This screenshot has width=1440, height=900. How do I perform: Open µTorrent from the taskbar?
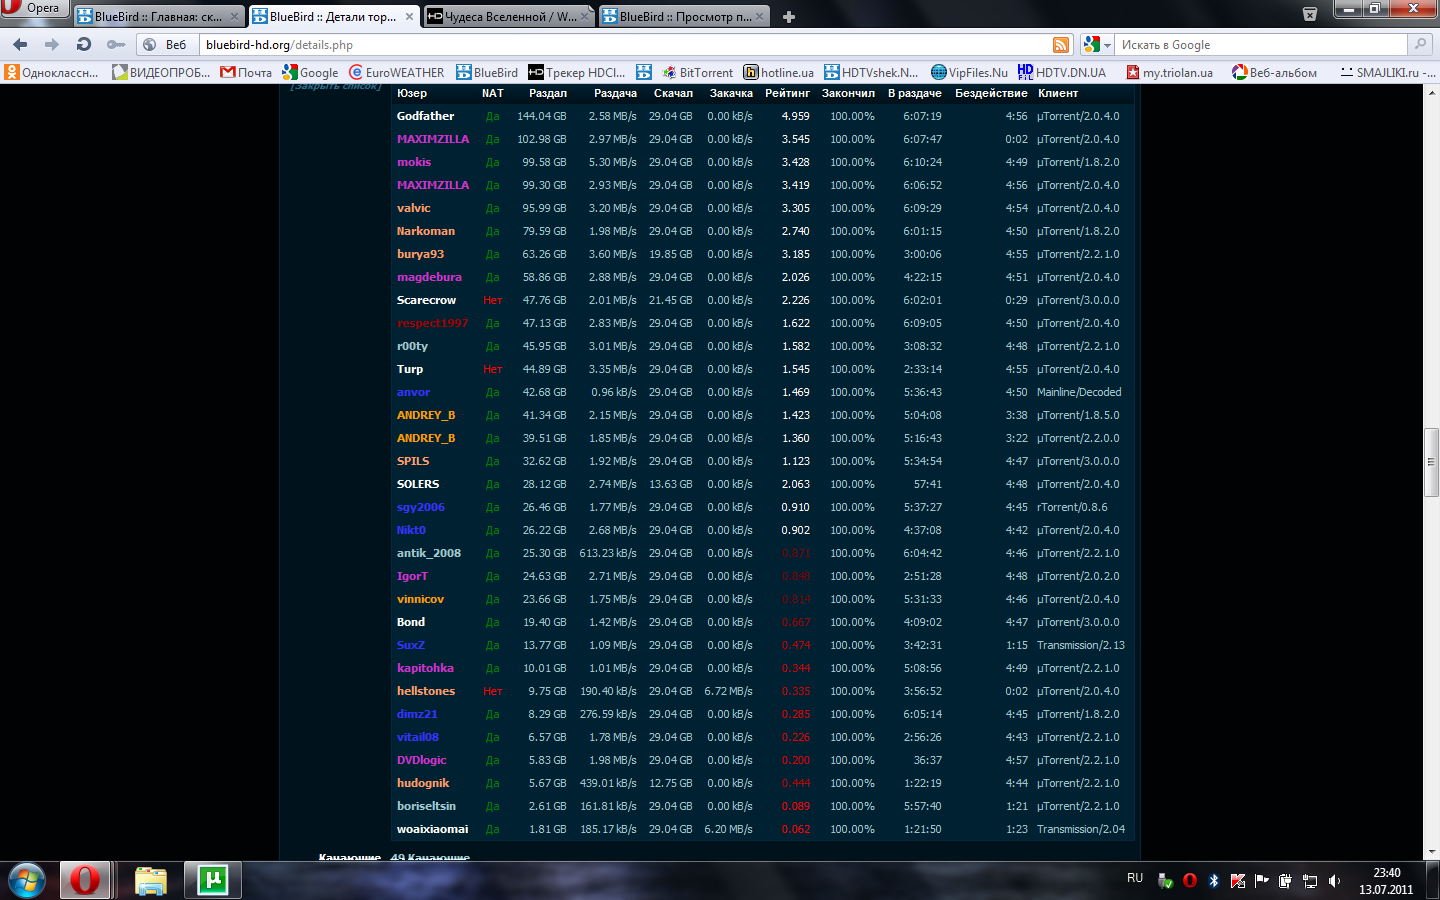[x=212, y=880]
